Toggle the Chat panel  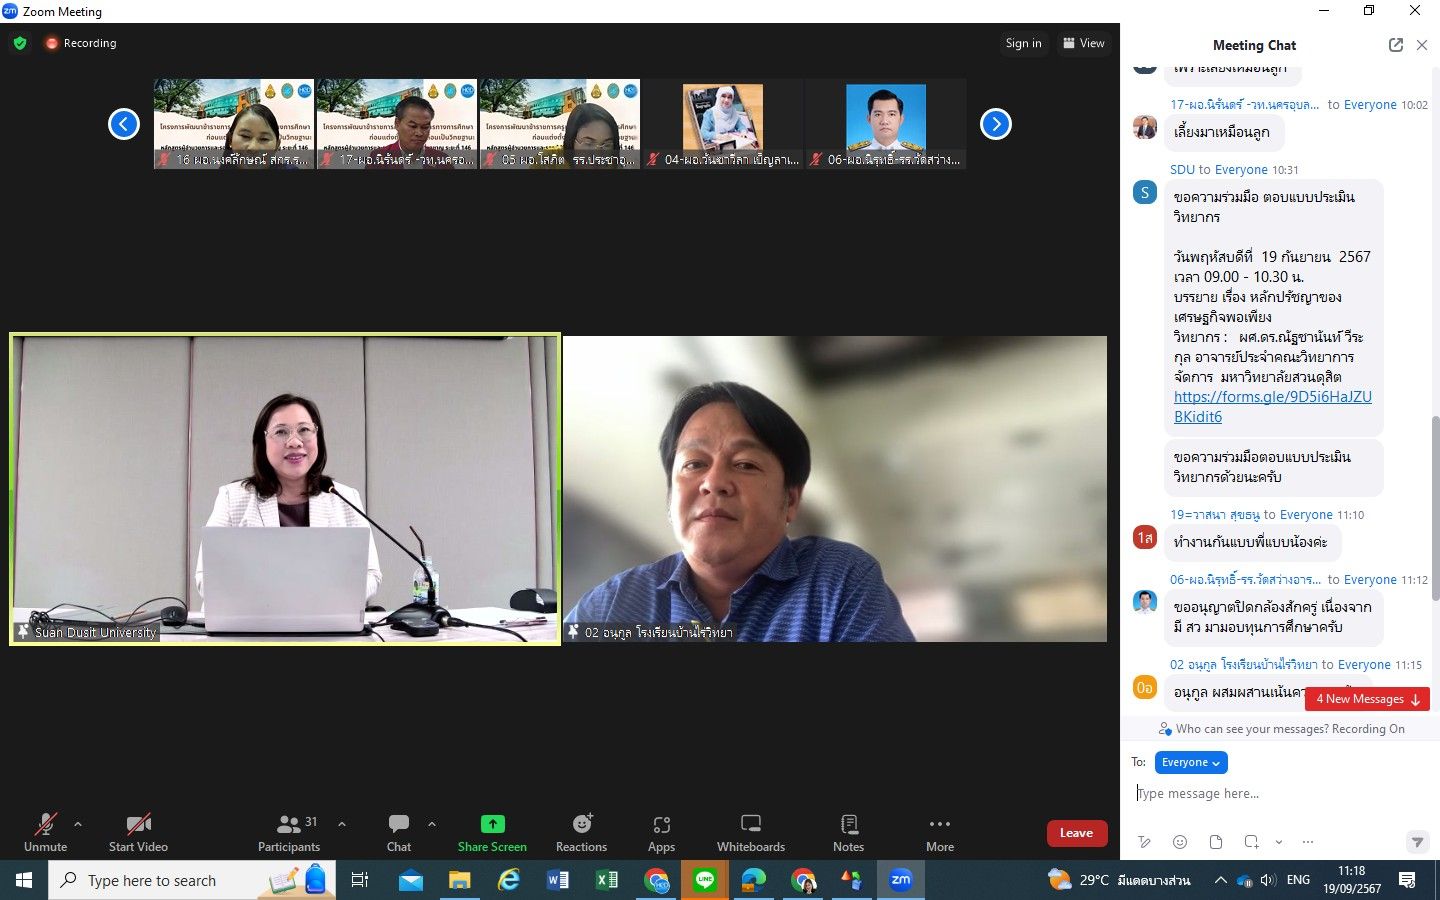click(399, 832)
